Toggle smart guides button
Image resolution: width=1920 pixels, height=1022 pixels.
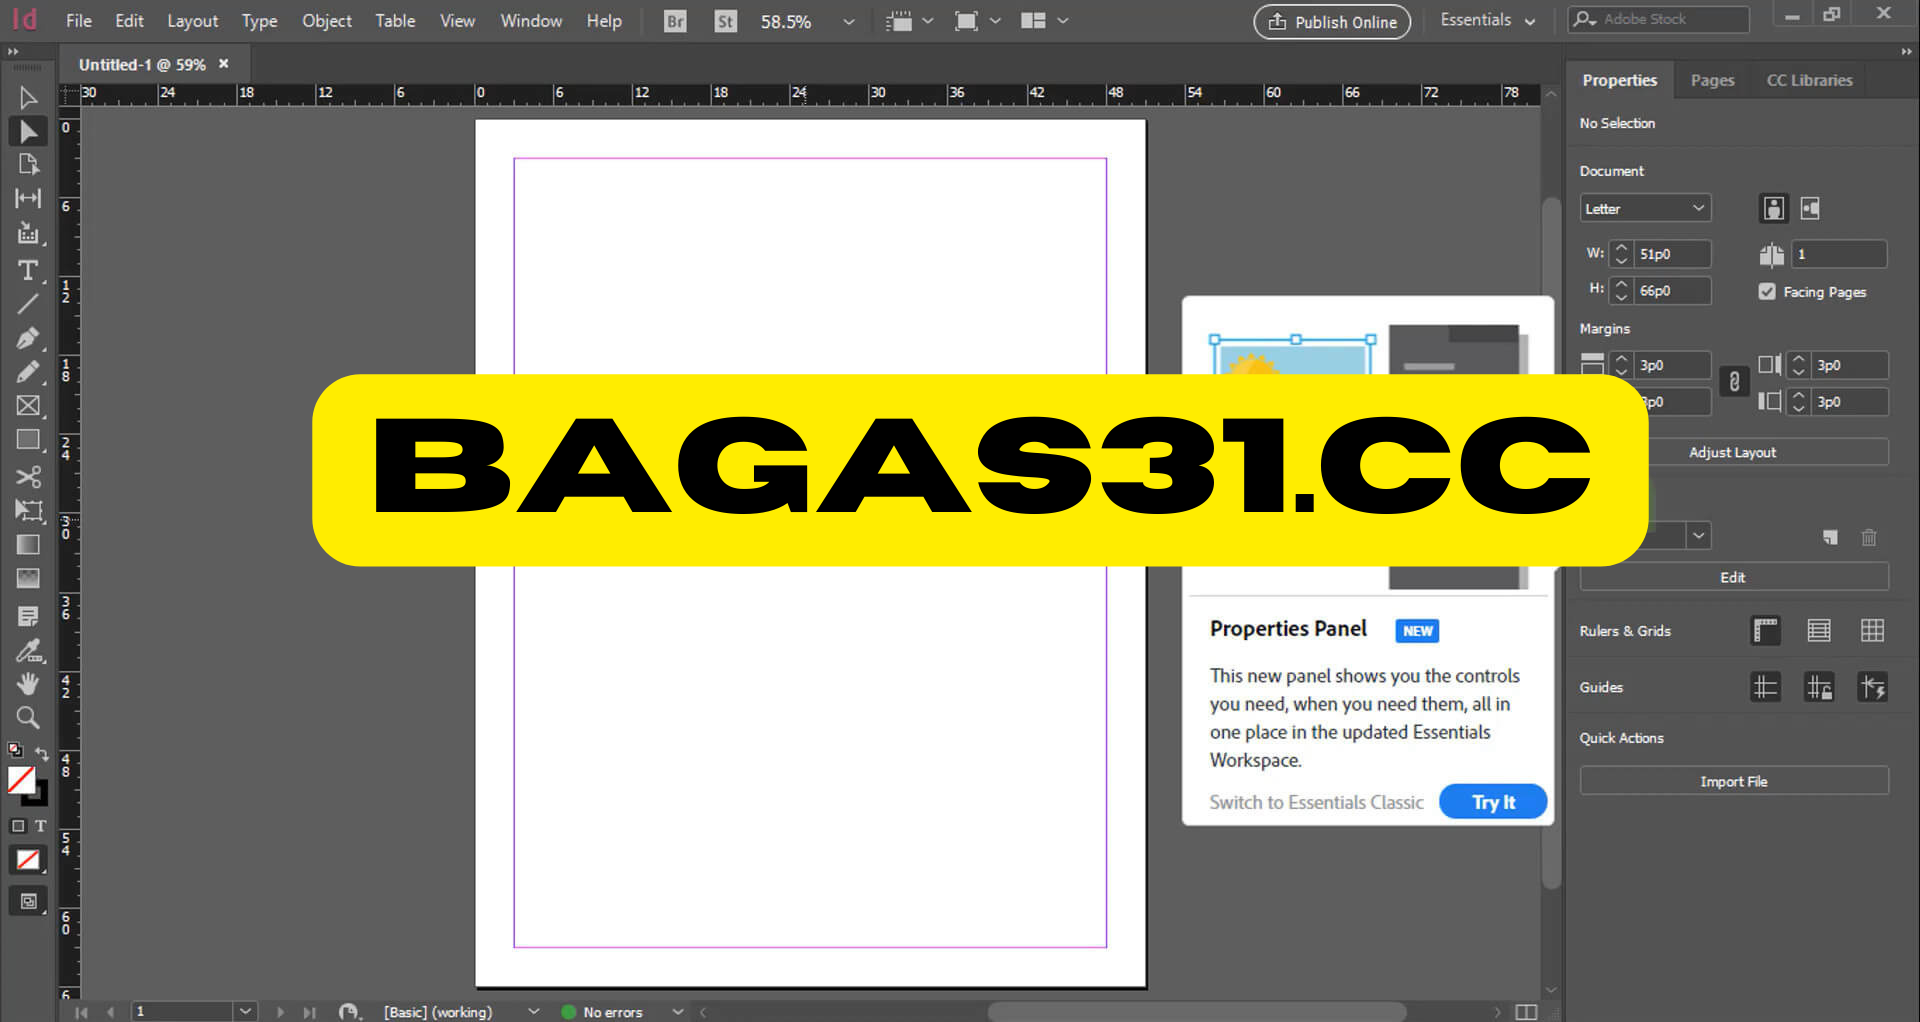(1872, 687)
